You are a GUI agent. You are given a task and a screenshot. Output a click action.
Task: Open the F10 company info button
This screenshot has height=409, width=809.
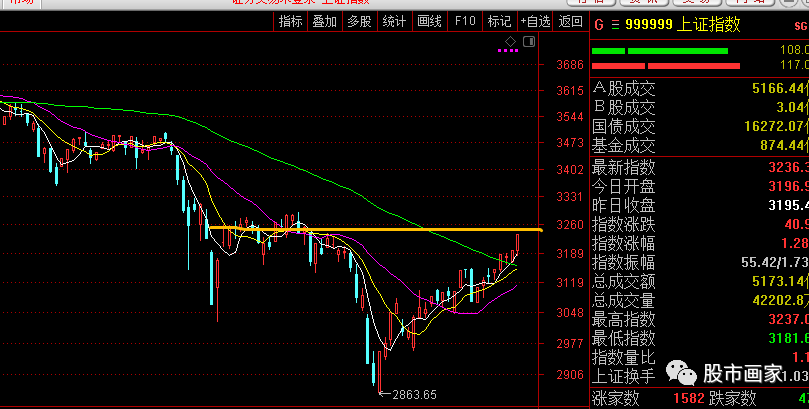pyautogui.click(x=465, y=21)
